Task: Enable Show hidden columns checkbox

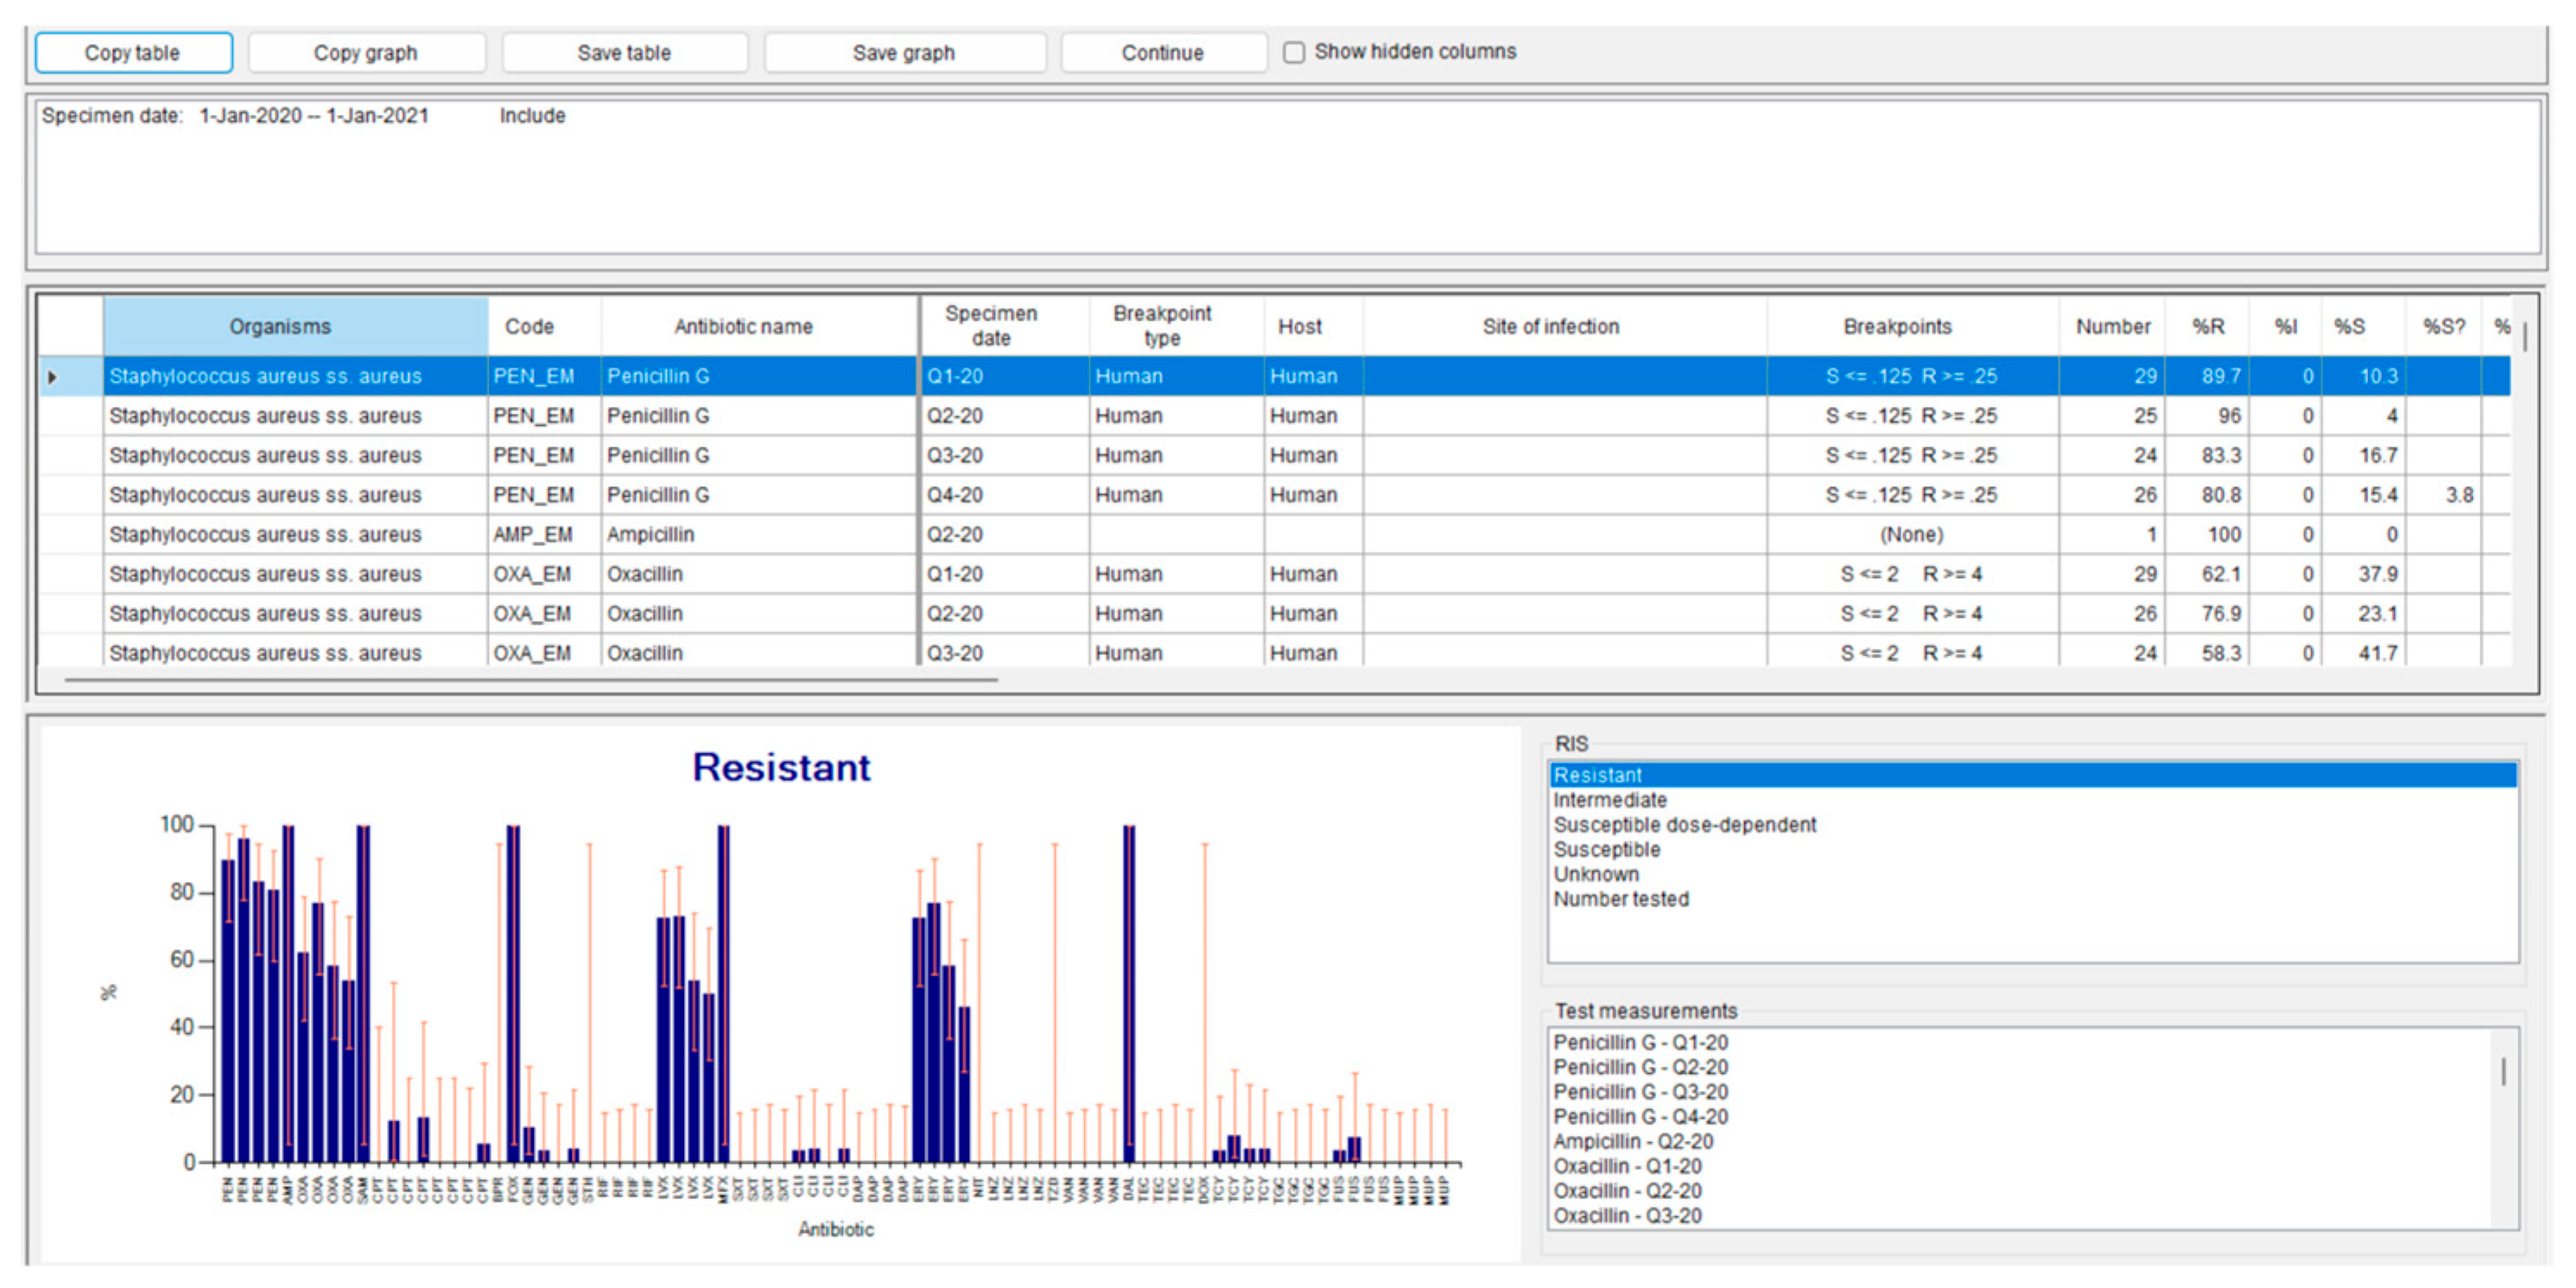Action: tap(1294, 52)
